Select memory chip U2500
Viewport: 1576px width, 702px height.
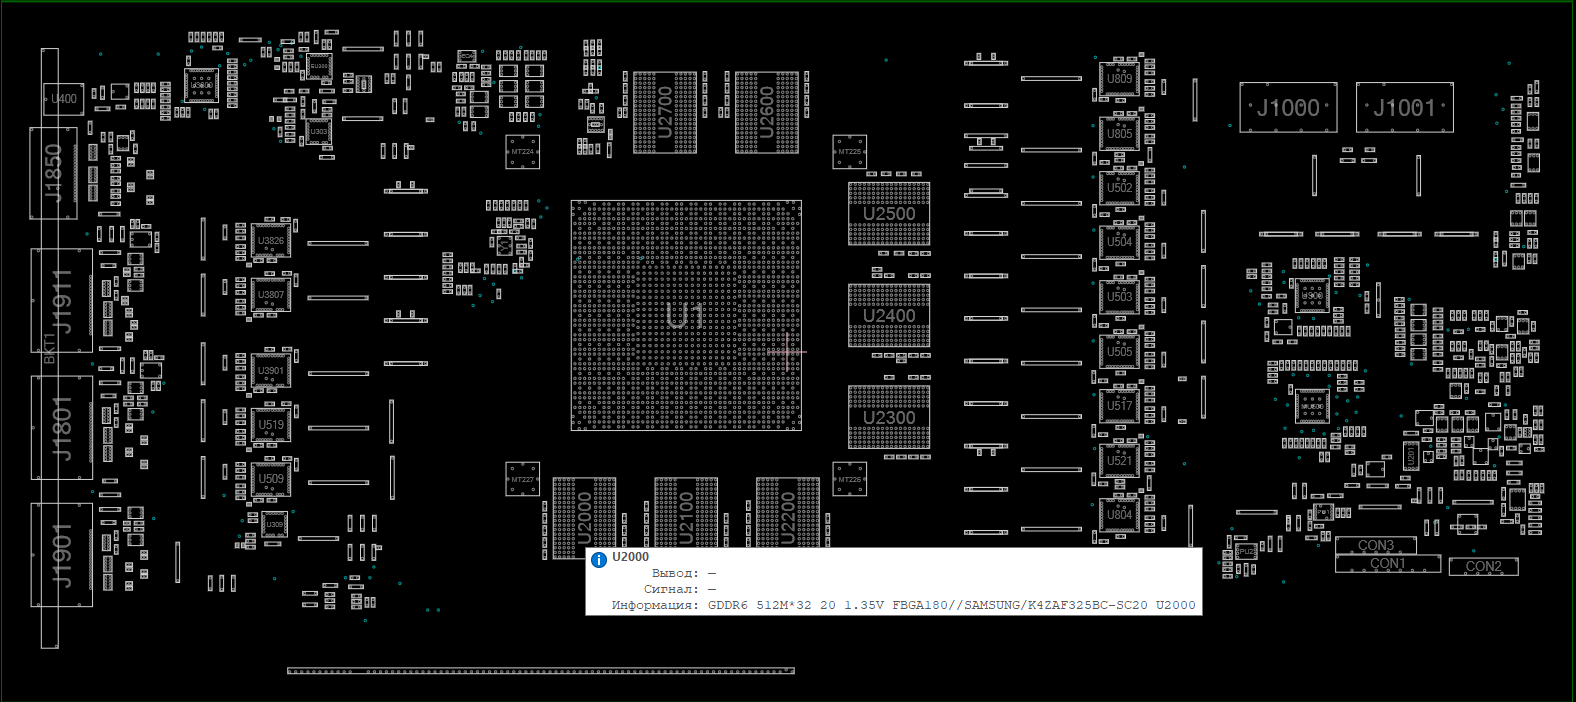pos(888,214)
